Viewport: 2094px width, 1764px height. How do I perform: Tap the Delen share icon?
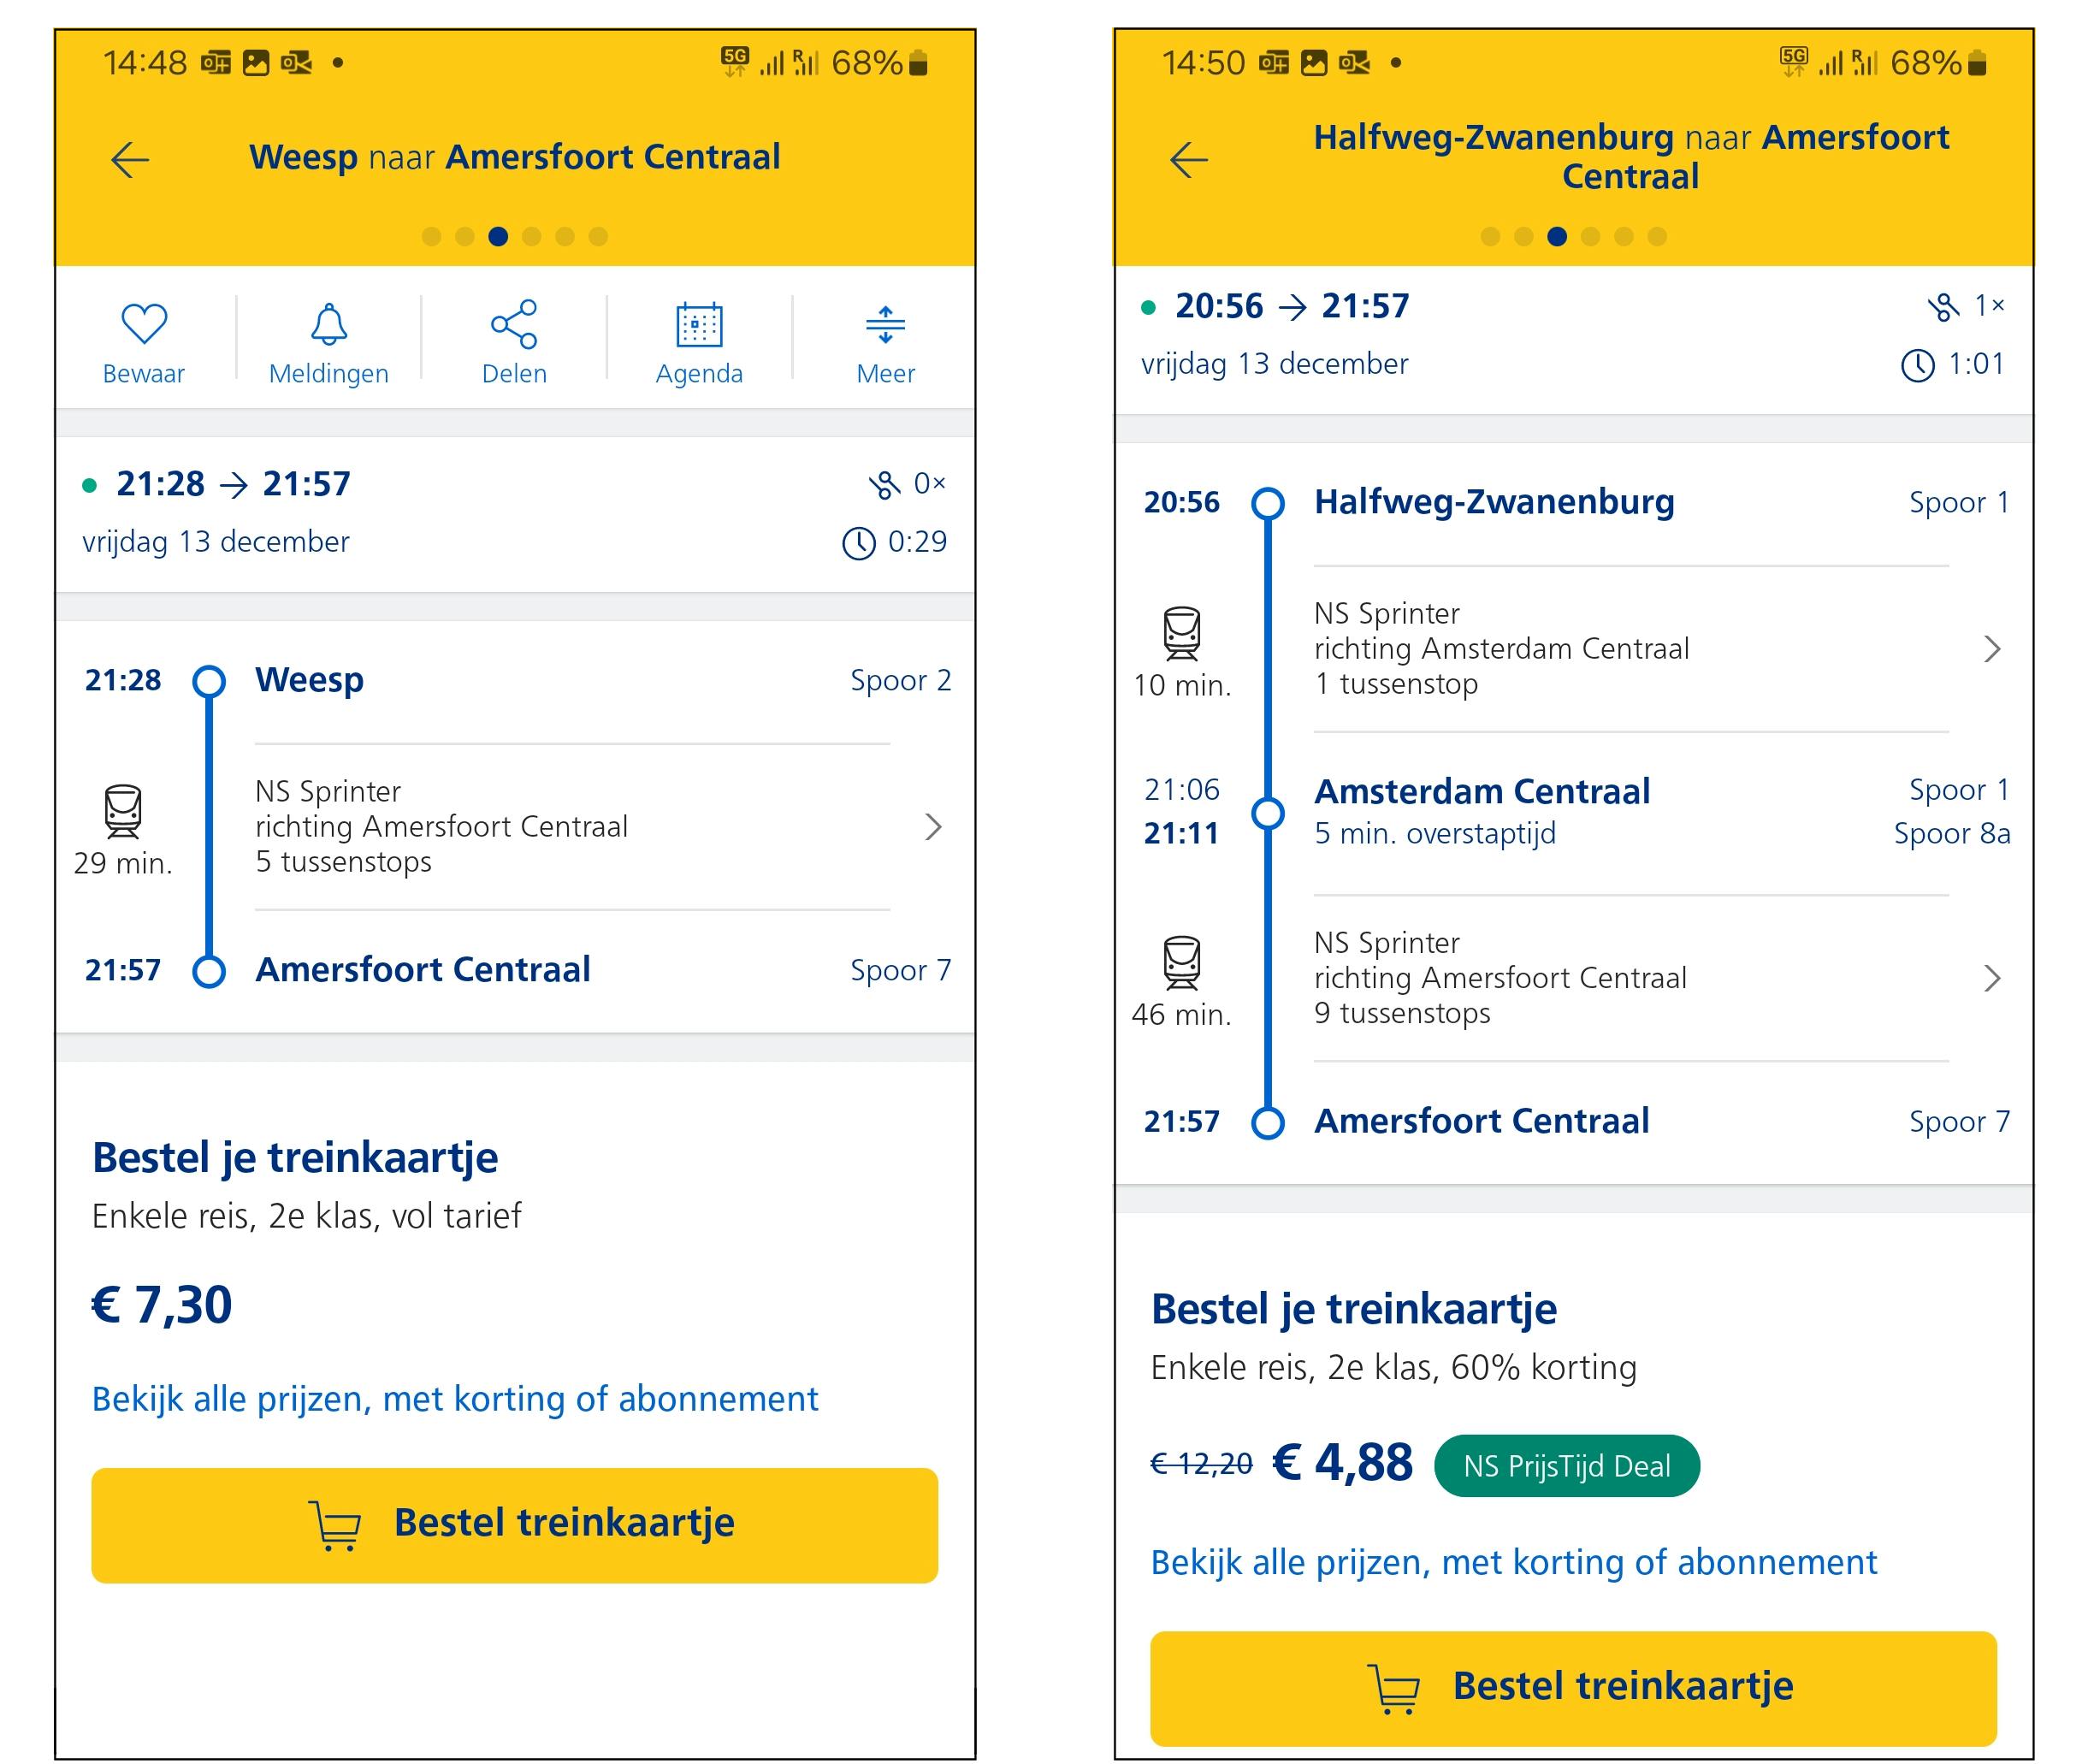coord(514,325)
